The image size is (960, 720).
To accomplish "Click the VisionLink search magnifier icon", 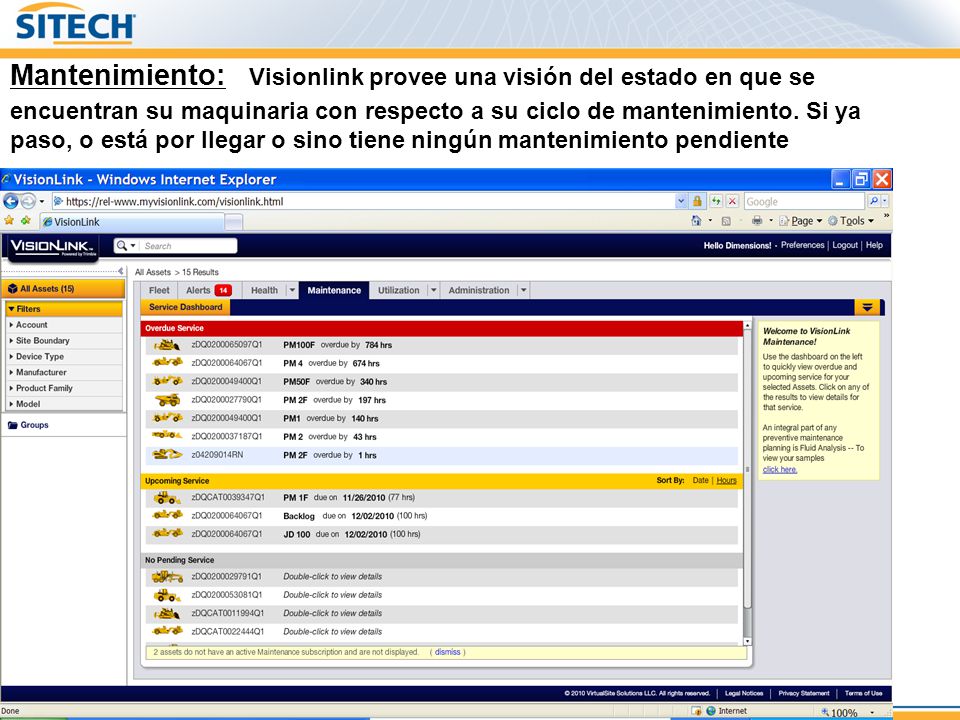I will coord(122,246).
